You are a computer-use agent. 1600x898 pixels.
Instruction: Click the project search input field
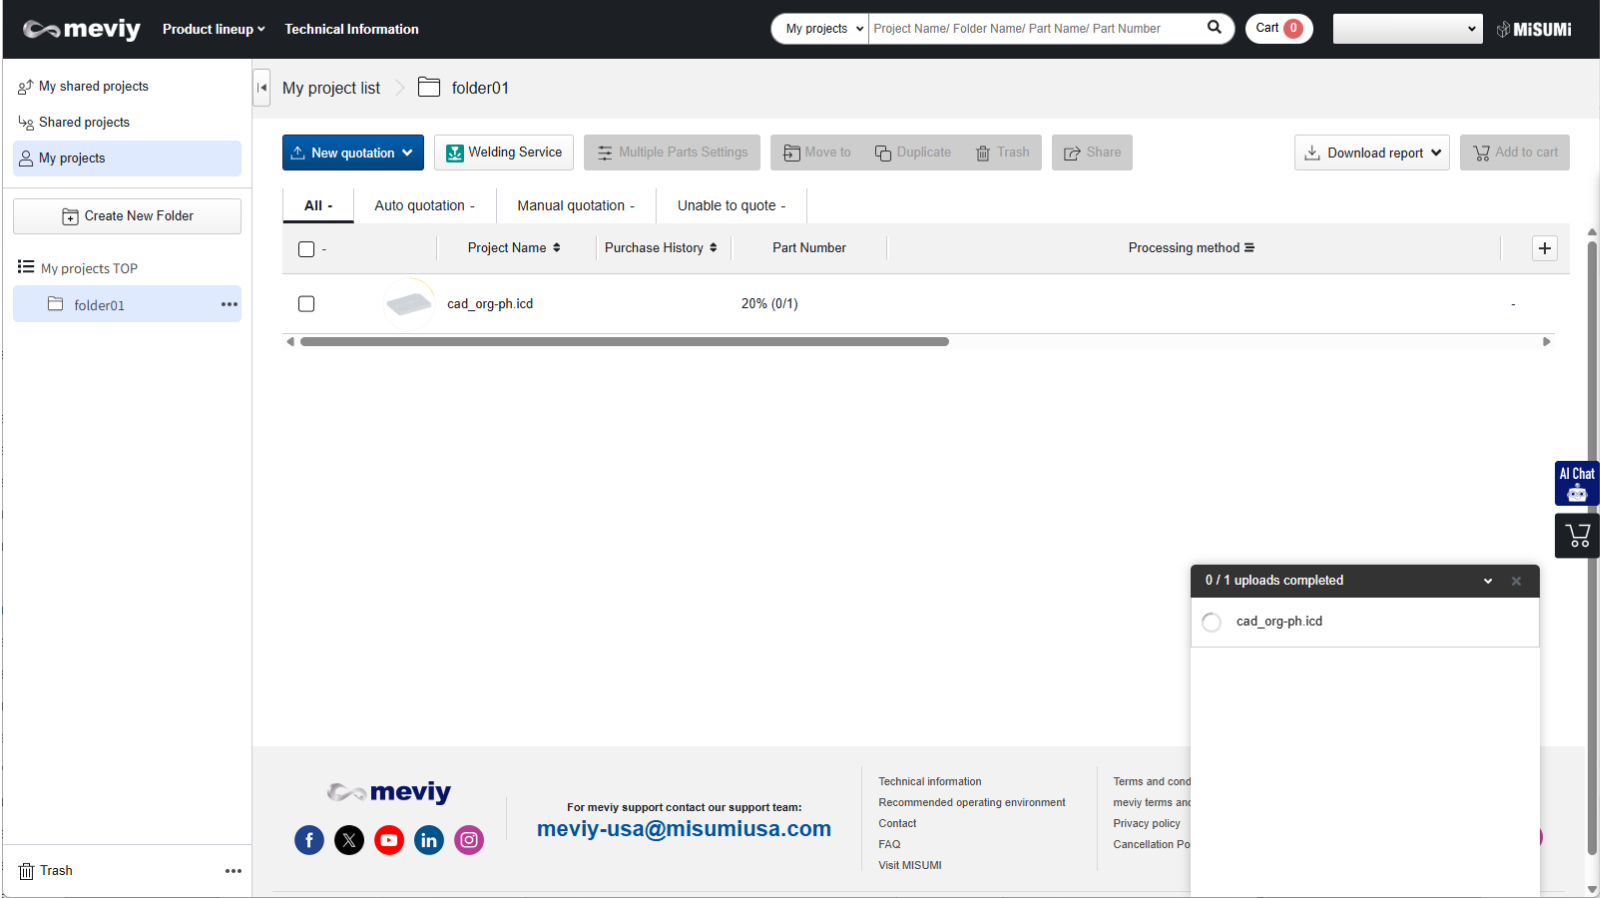[1035, 29]
